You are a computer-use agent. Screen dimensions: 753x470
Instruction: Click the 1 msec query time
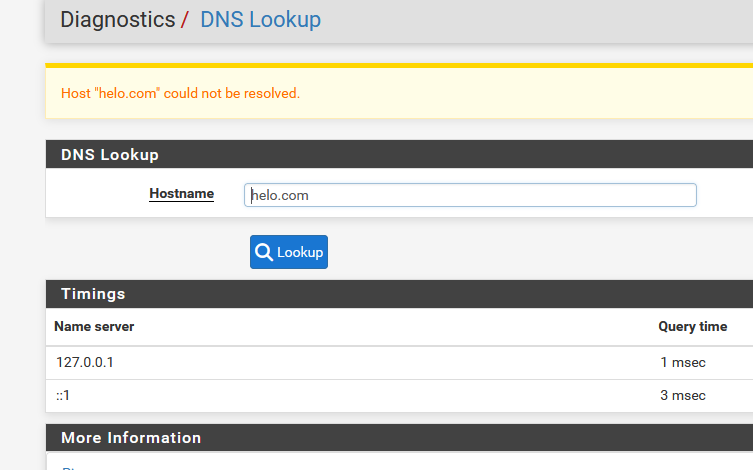click(x=682, y=363)
